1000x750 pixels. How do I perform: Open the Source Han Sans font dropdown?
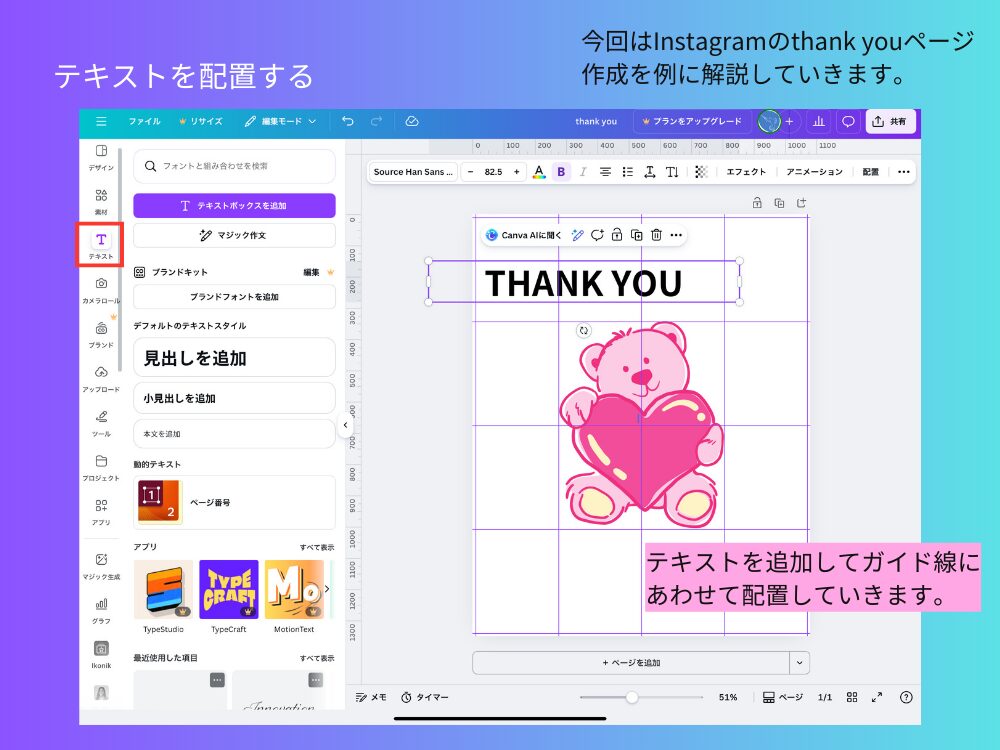coord(412,172)
